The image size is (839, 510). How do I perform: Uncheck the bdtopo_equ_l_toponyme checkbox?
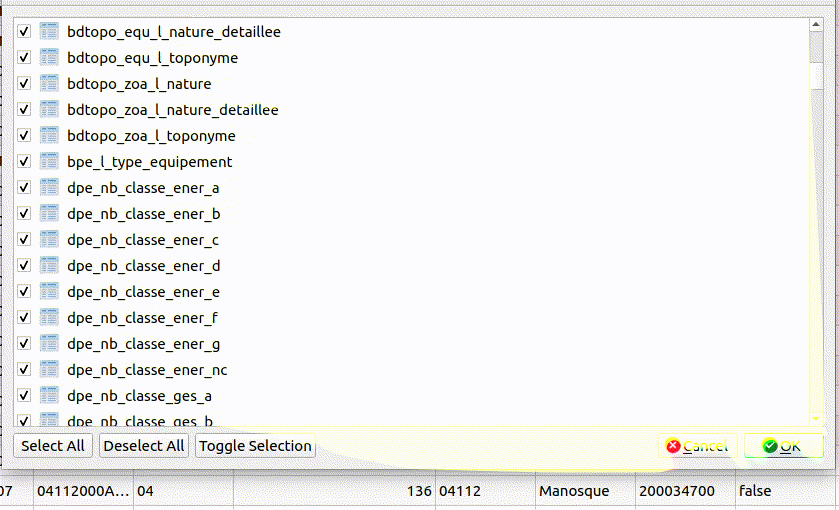tap(25, 58)
